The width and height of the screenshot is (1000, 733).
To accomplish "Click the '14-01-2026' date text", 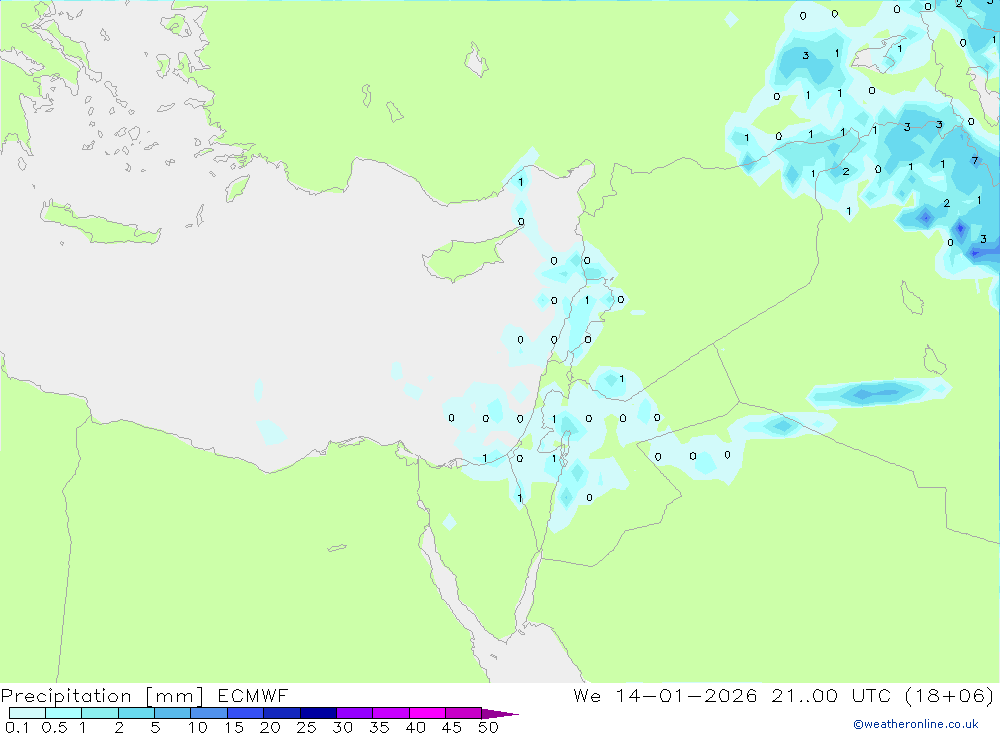I will (x=686, y=695).
